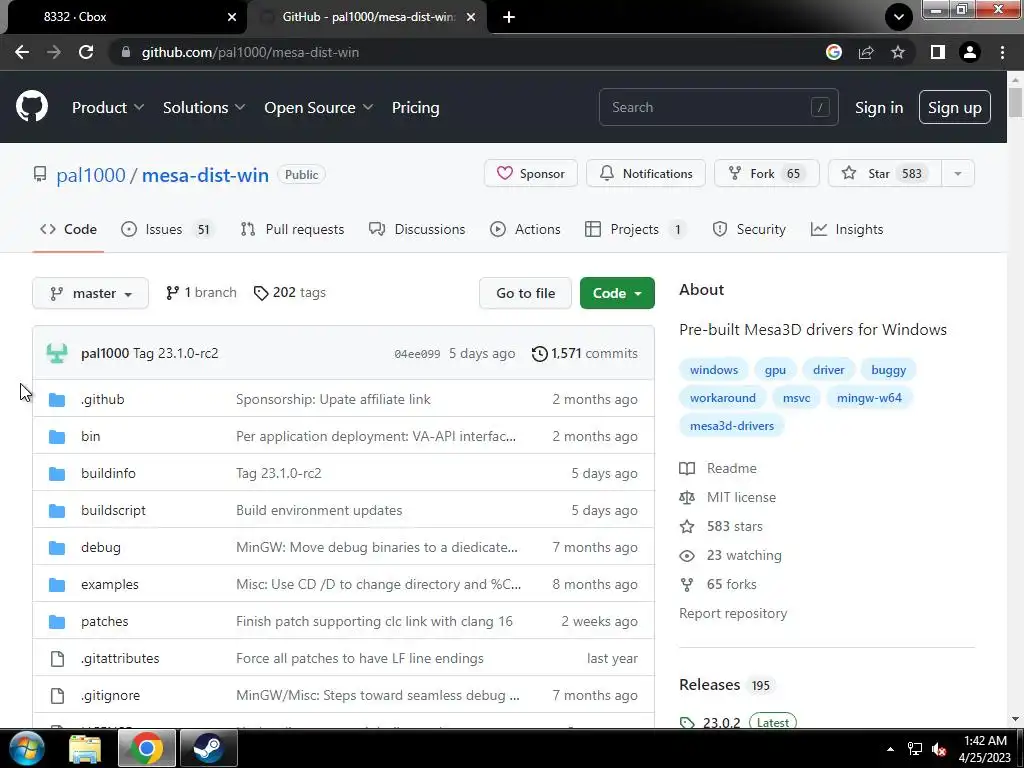Click the mingw-w64 topic tag
The width and height of the screenshot is (1024, 768).
(x=869, y=398)
